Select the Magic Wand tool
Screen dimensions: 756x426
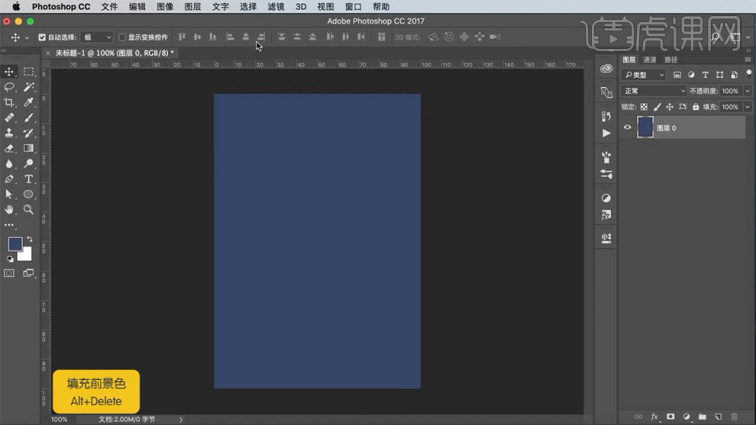(28, 87)
